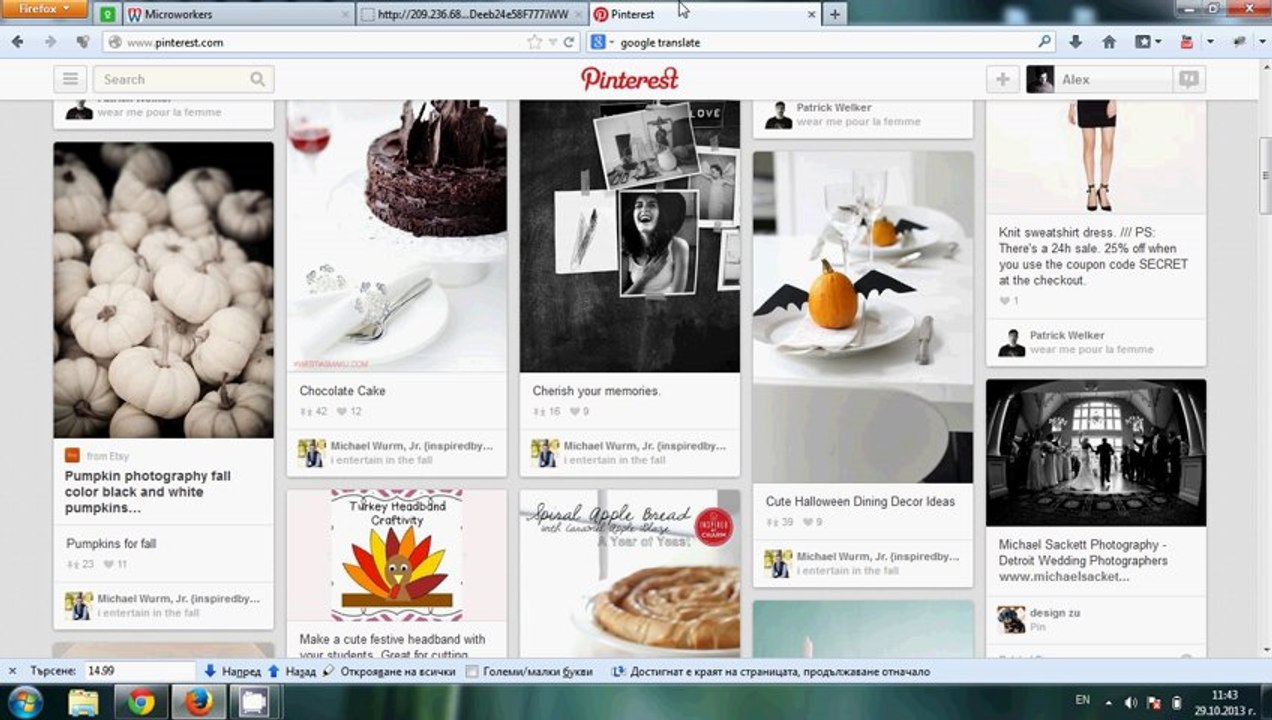Screen dimensions: 1272x720
Task: Open the Halloween pumpkin bat dining pin
Action: point(863,317)
